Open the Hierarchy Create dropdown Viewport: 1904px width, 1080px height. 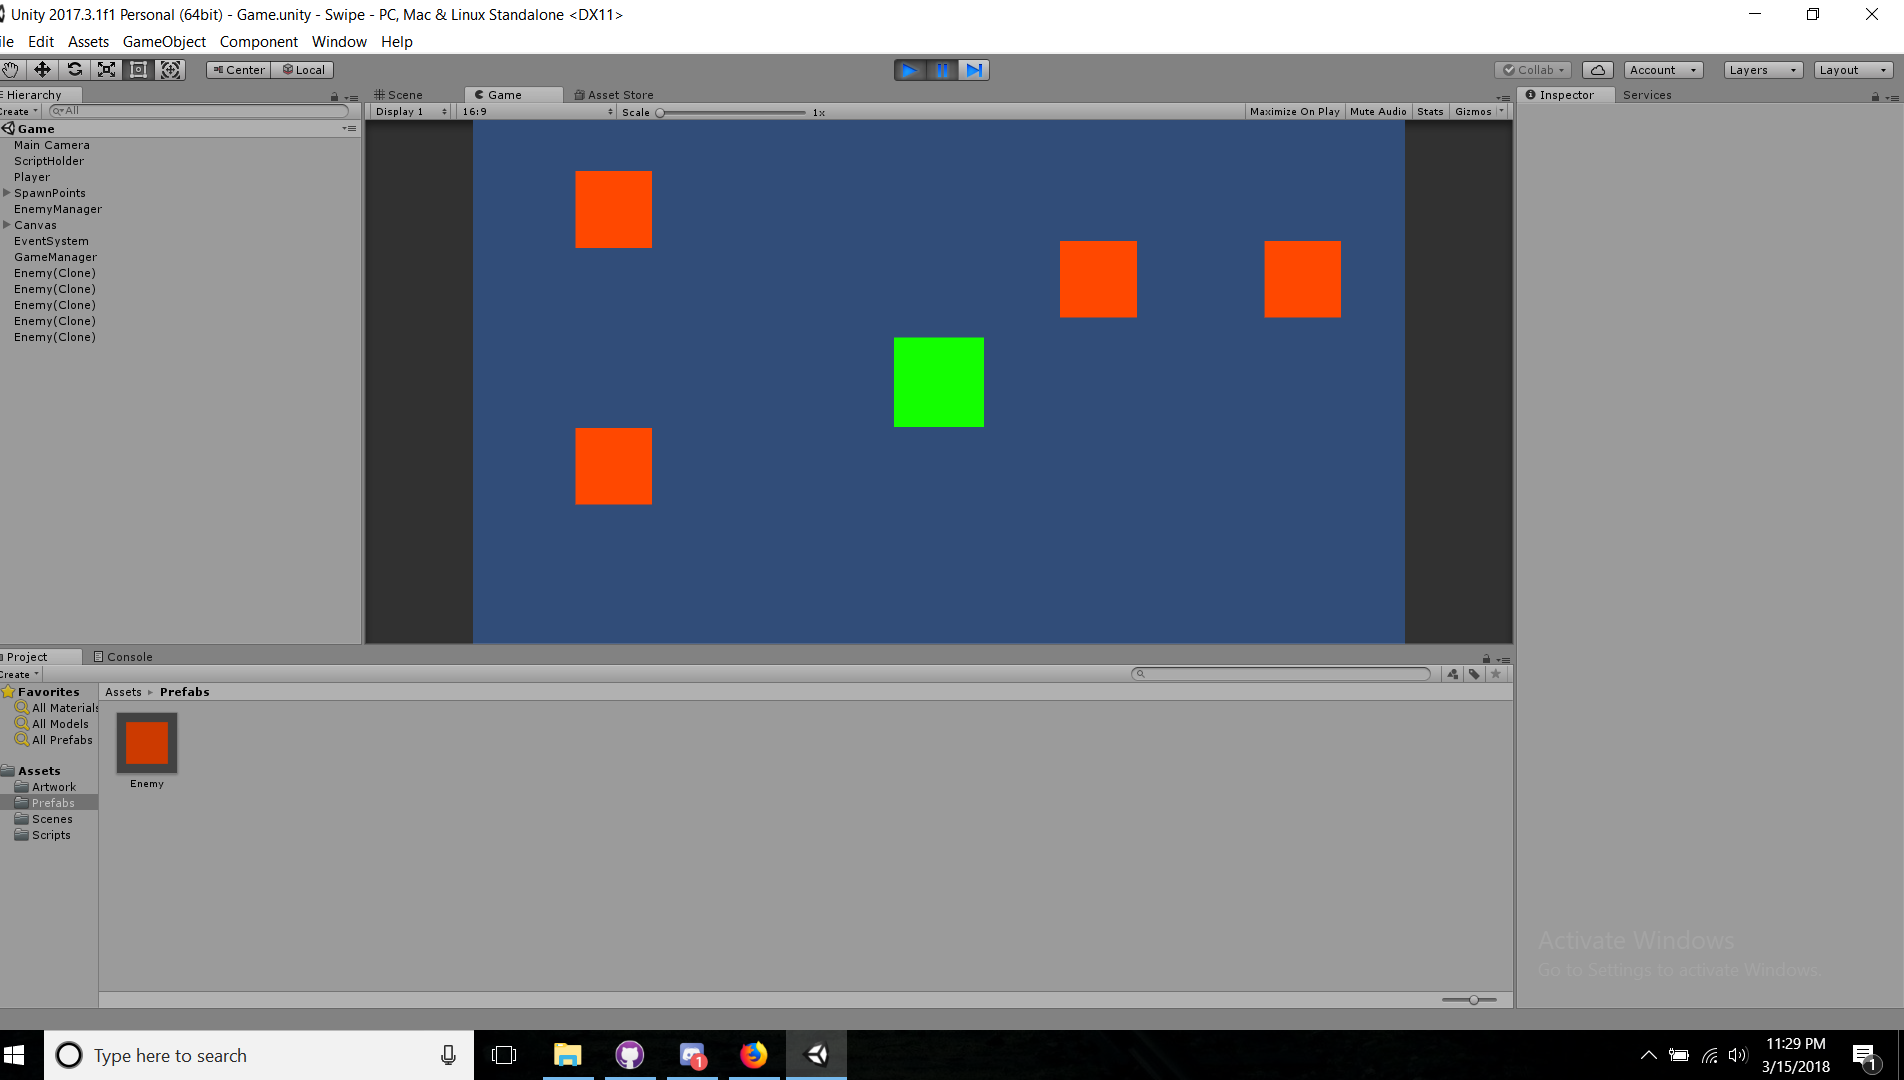[x=19, y=111]
